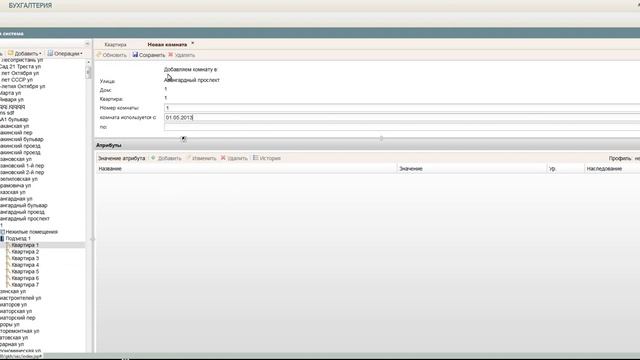The width and height of the screenshot is (640, 360).
Task: Collapse the left tree panel with the top arrow
Action: click(x=87, y=44)
